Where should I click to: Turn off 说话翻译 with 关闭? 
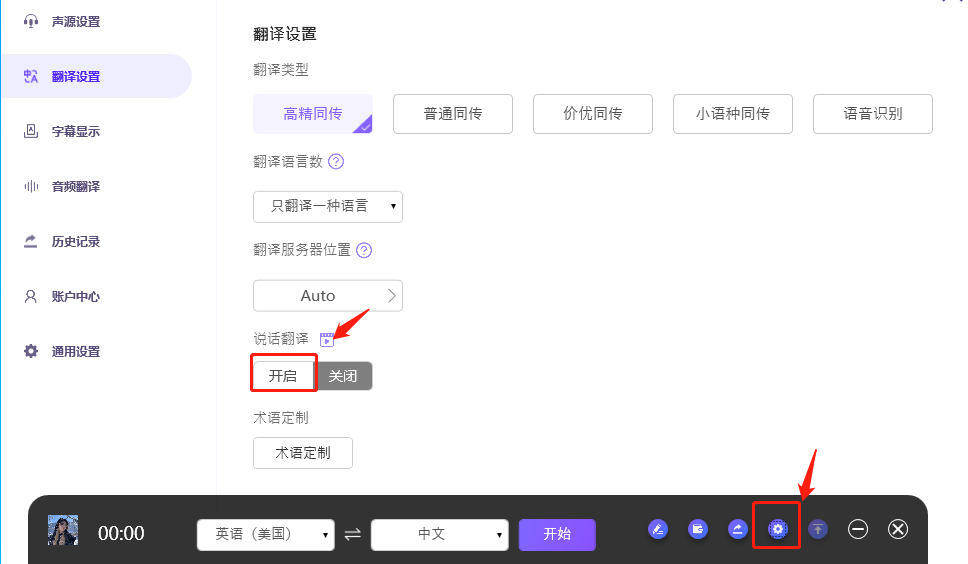(343, 376)
